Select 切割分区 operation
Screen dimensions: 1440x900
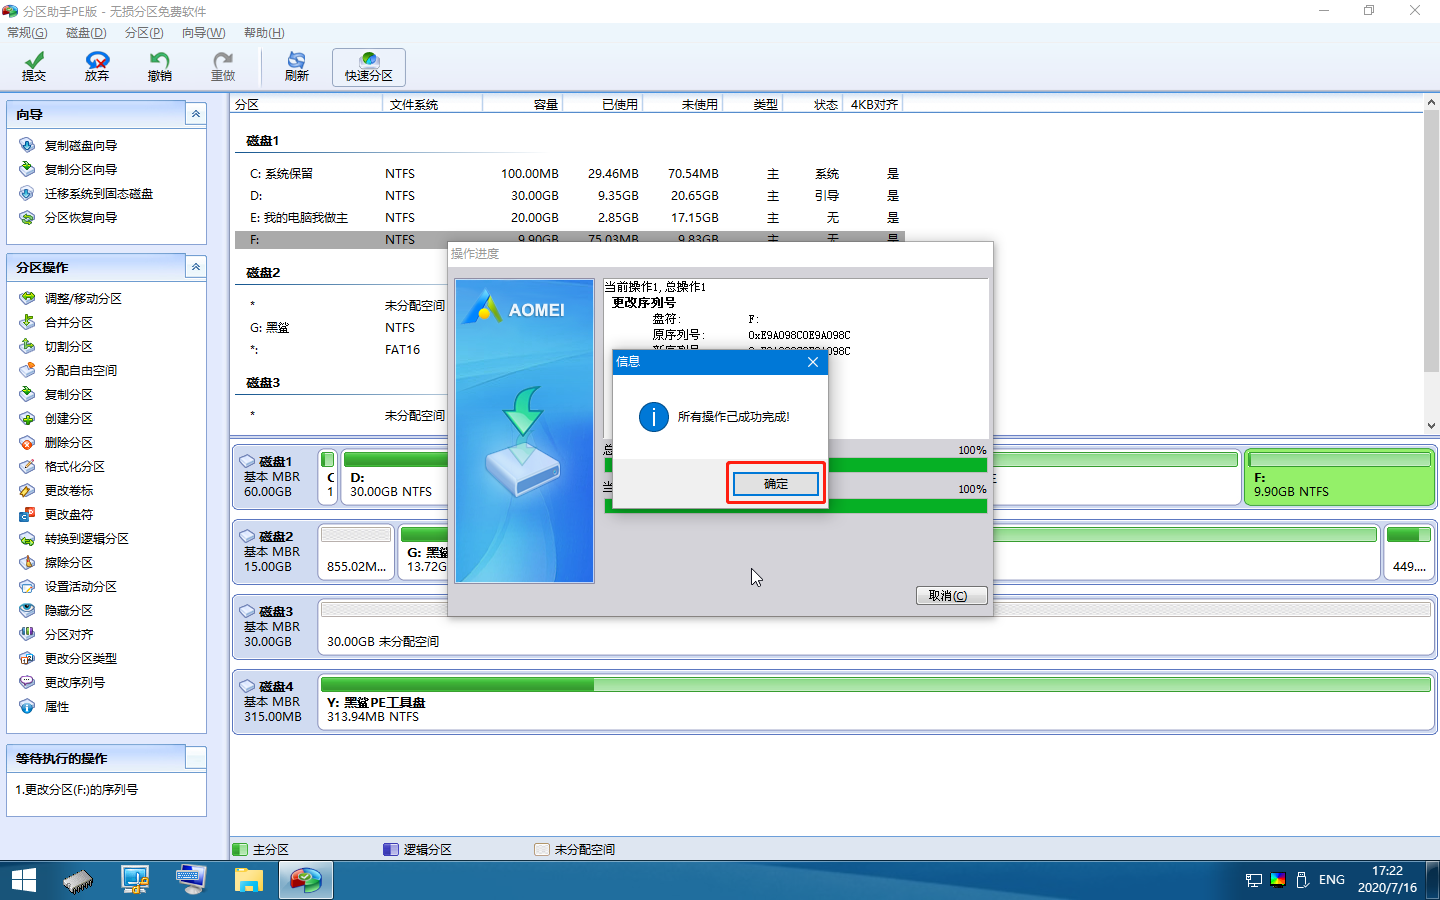(68, 346)
